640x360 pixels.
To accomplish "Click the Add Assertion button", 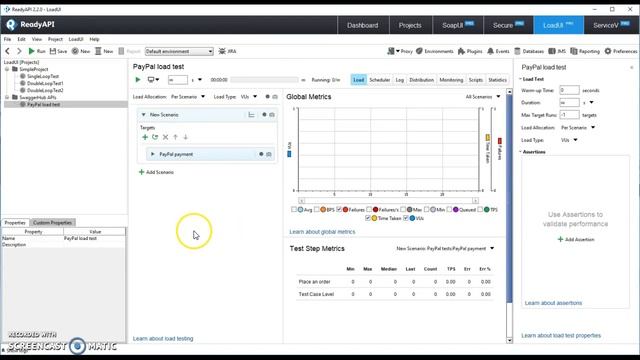I will [x=576, y=240].
